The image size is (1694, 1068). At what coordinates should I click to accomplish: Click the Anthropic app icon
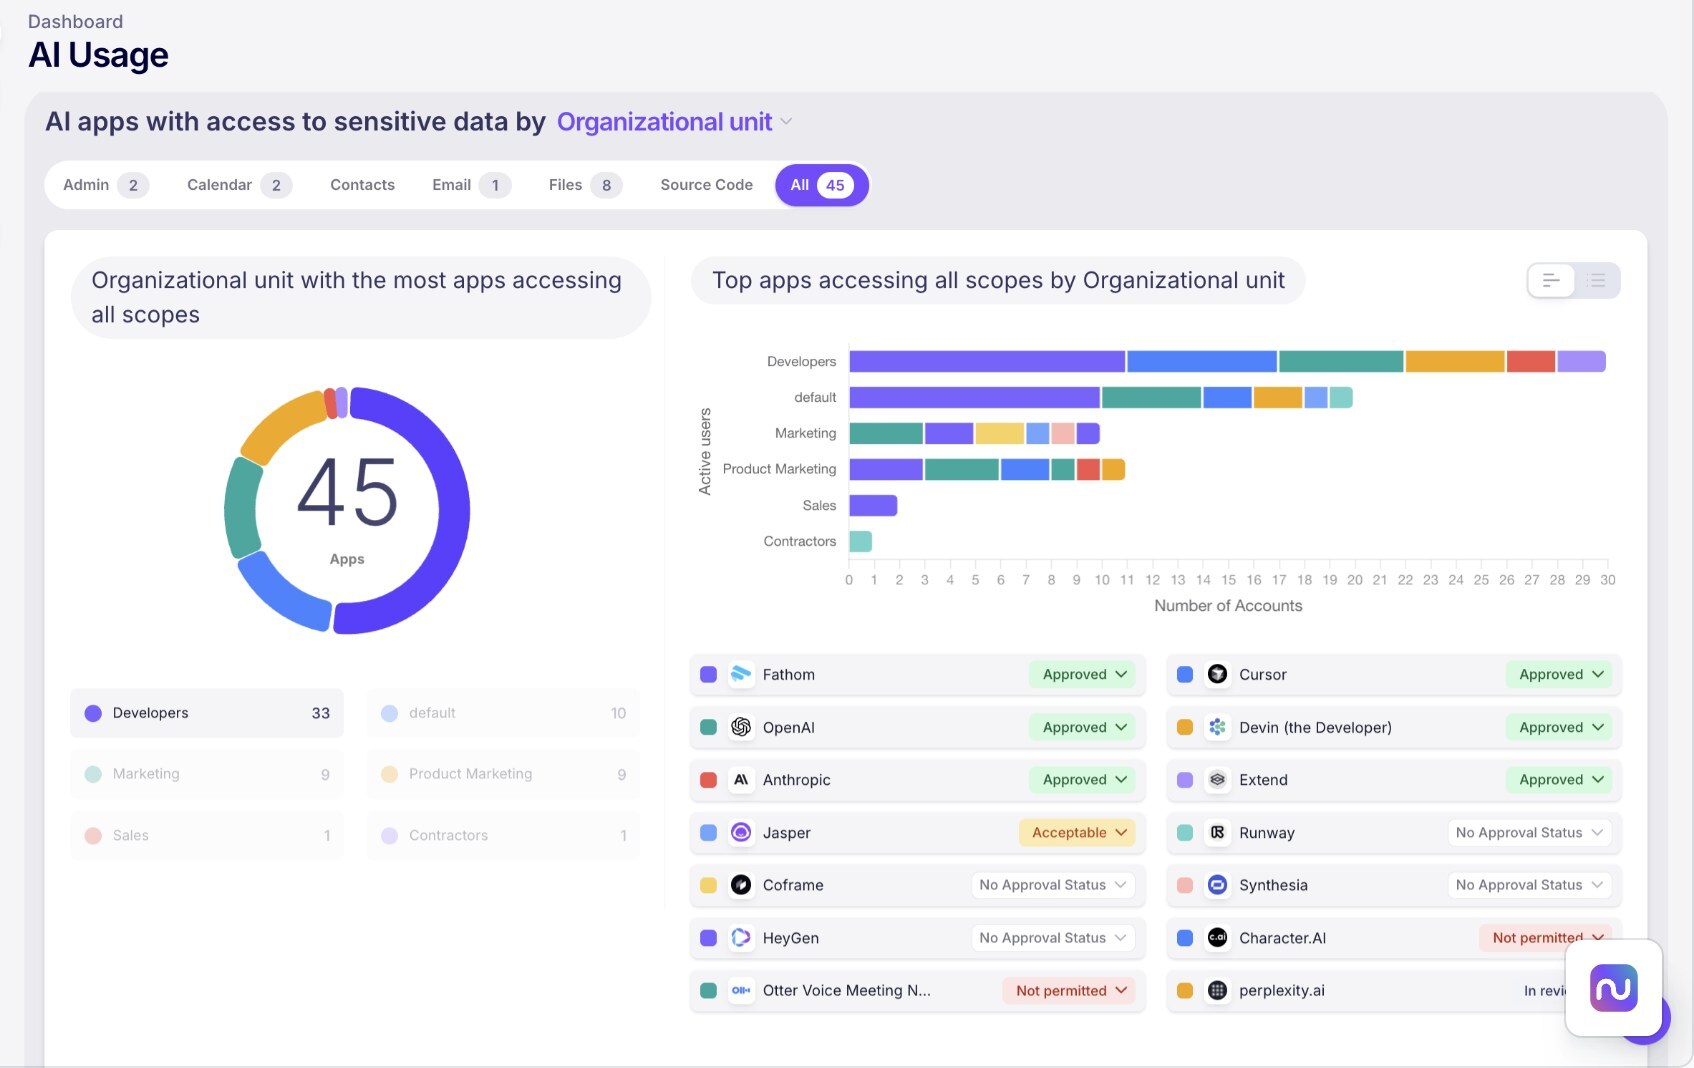[740, 780]
